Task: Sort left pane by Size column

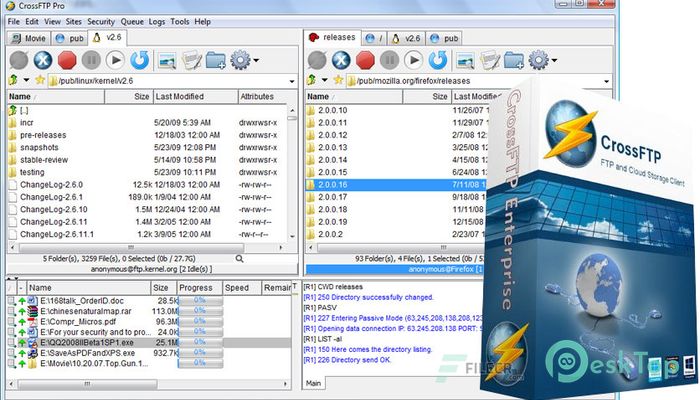Action: coord(128,96)
